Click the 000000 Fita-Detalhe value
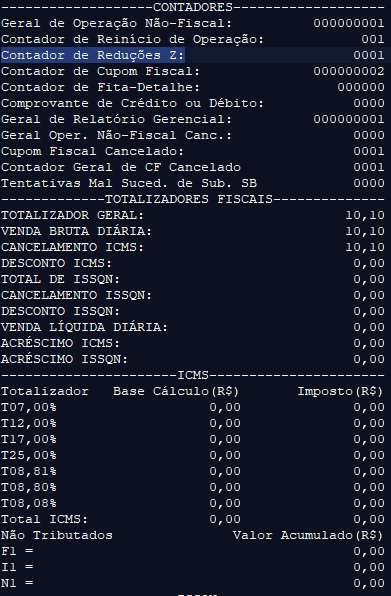The image size is (391, 596). pyautogui.click(x=361, y=87)
